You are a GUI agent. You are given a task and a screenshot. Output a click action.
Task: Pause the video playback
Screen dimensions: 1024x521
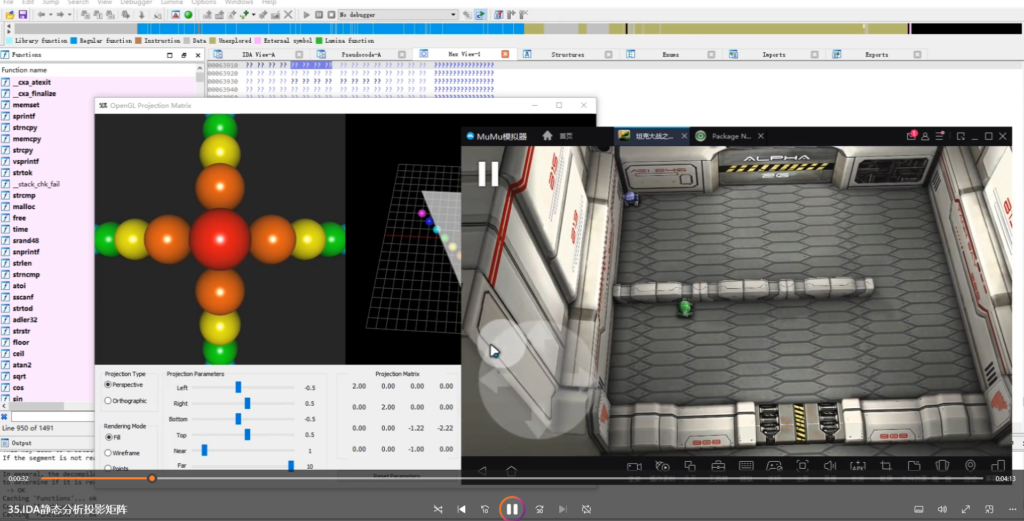(512, 509)
